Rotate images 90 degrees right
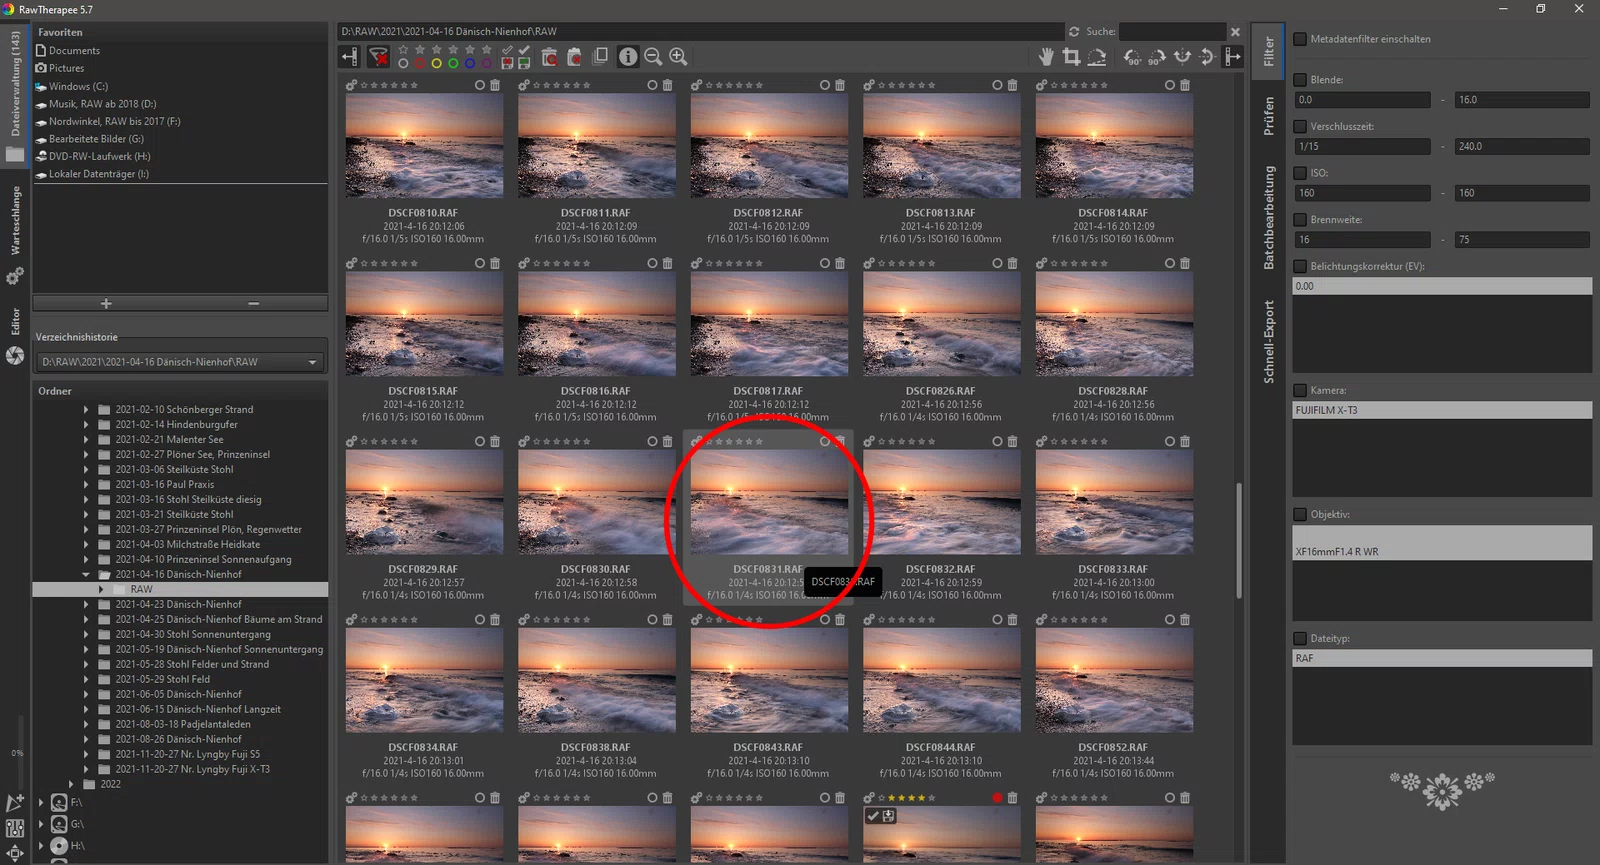This screenshot has width=1600, height=865. point(1157,57)
